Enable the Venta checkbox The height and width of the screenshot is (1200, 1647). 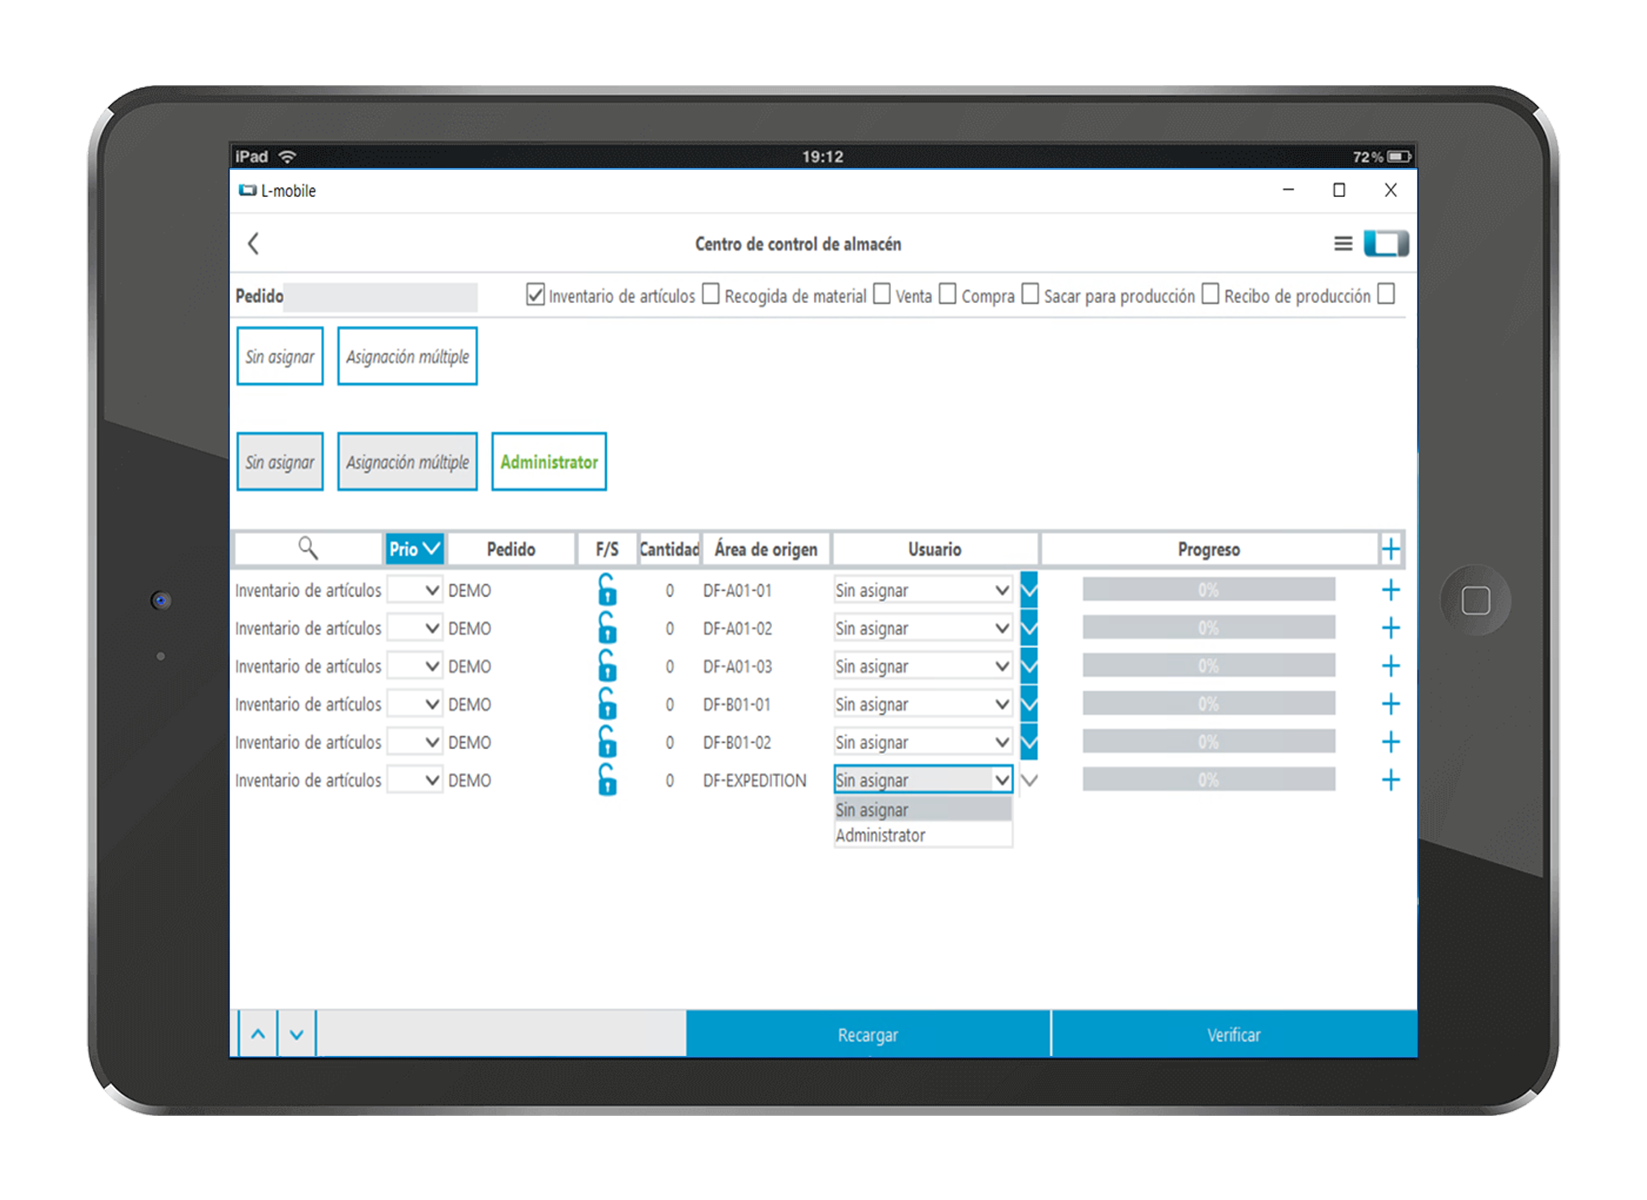(882, 294)
